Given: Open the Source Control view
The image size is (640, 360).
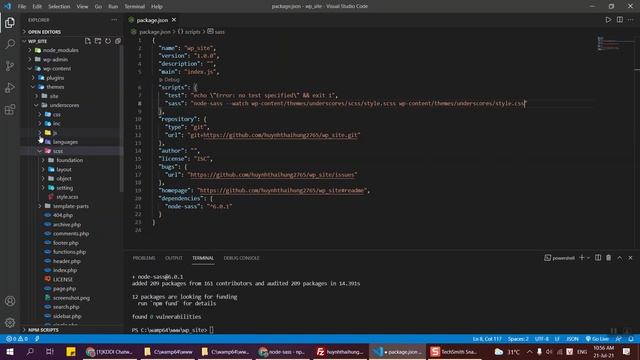Looking at the screenshot, I should [10, 66].
